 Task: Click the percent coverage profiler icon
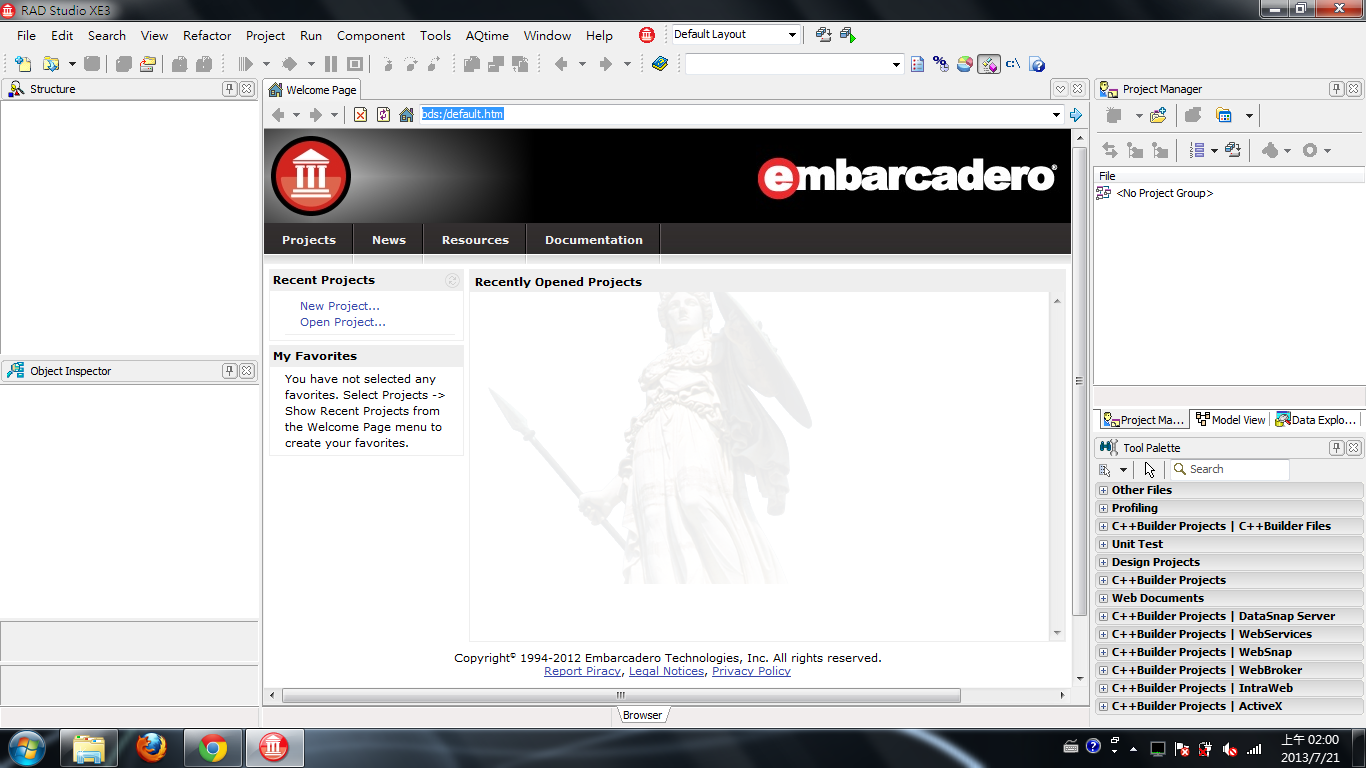941,64
